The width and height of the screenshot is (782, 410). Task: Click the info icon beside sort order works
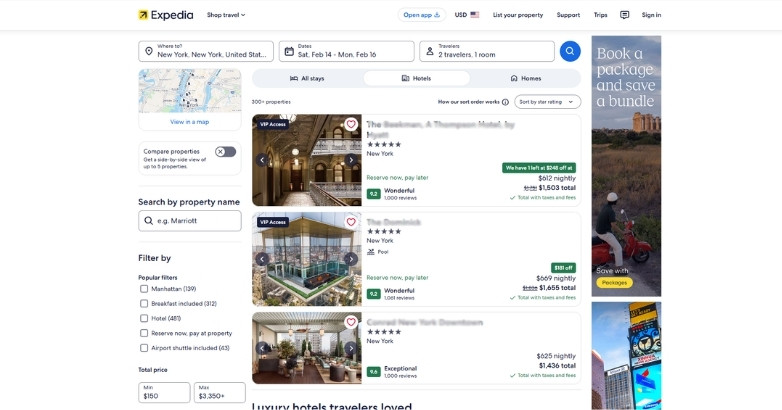[x=505, y=102]
